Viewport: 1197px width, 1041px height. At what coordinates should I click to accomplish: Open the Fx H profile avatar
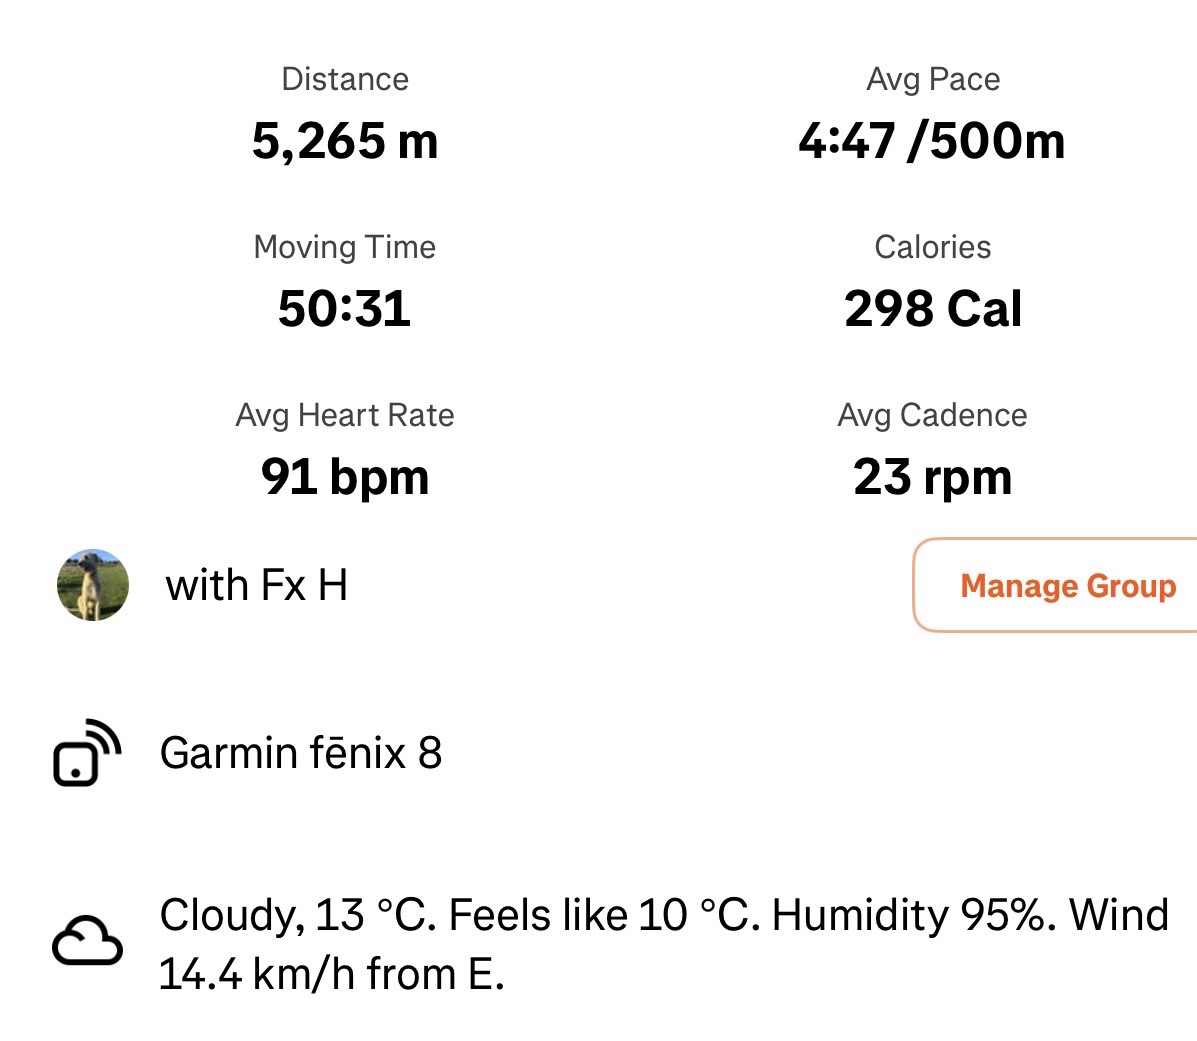[x=93, y=585]
